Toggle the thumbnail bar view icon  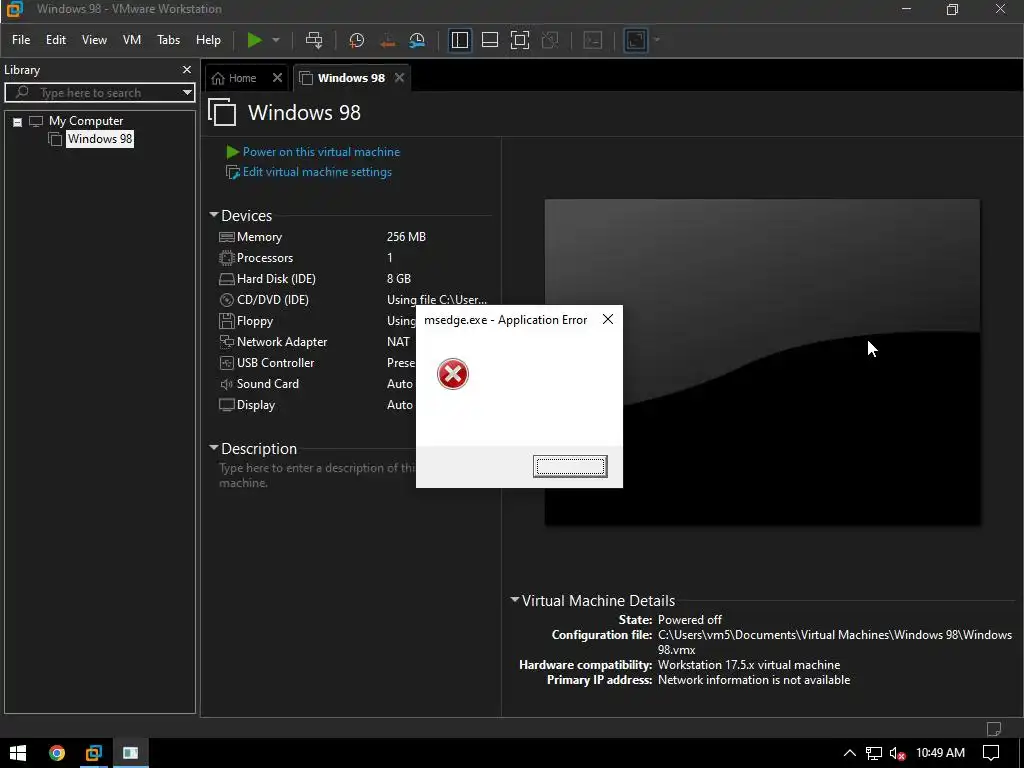coord(490,40)
